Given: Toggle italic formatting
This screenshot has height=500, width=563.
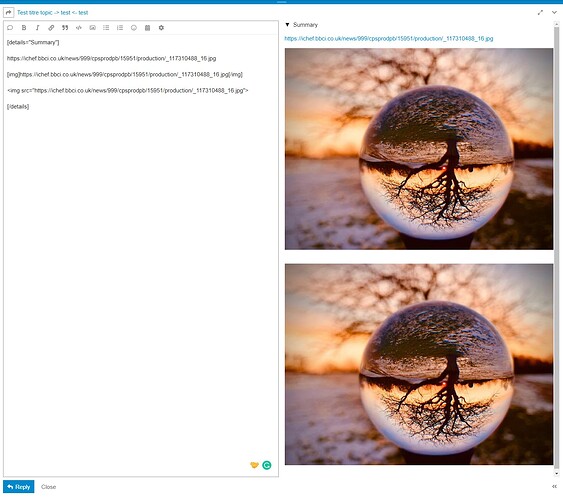Looking at the screenshot, I should click(x=37, y=28).
